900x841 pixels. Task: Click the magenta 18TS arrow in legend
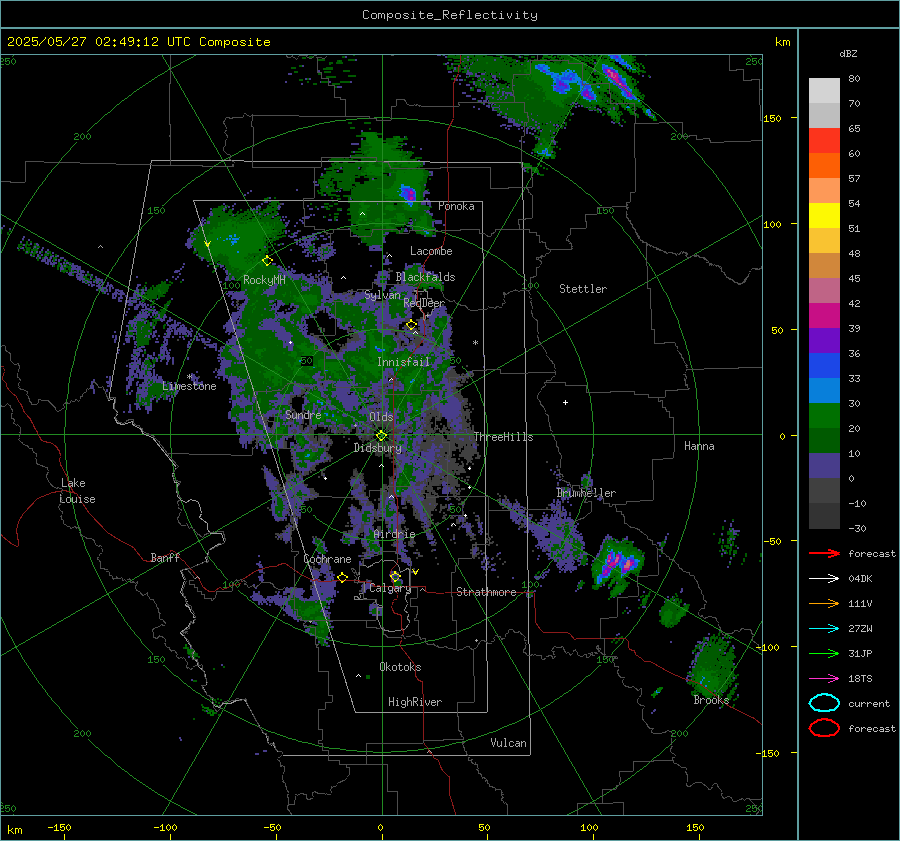[824, 679]
